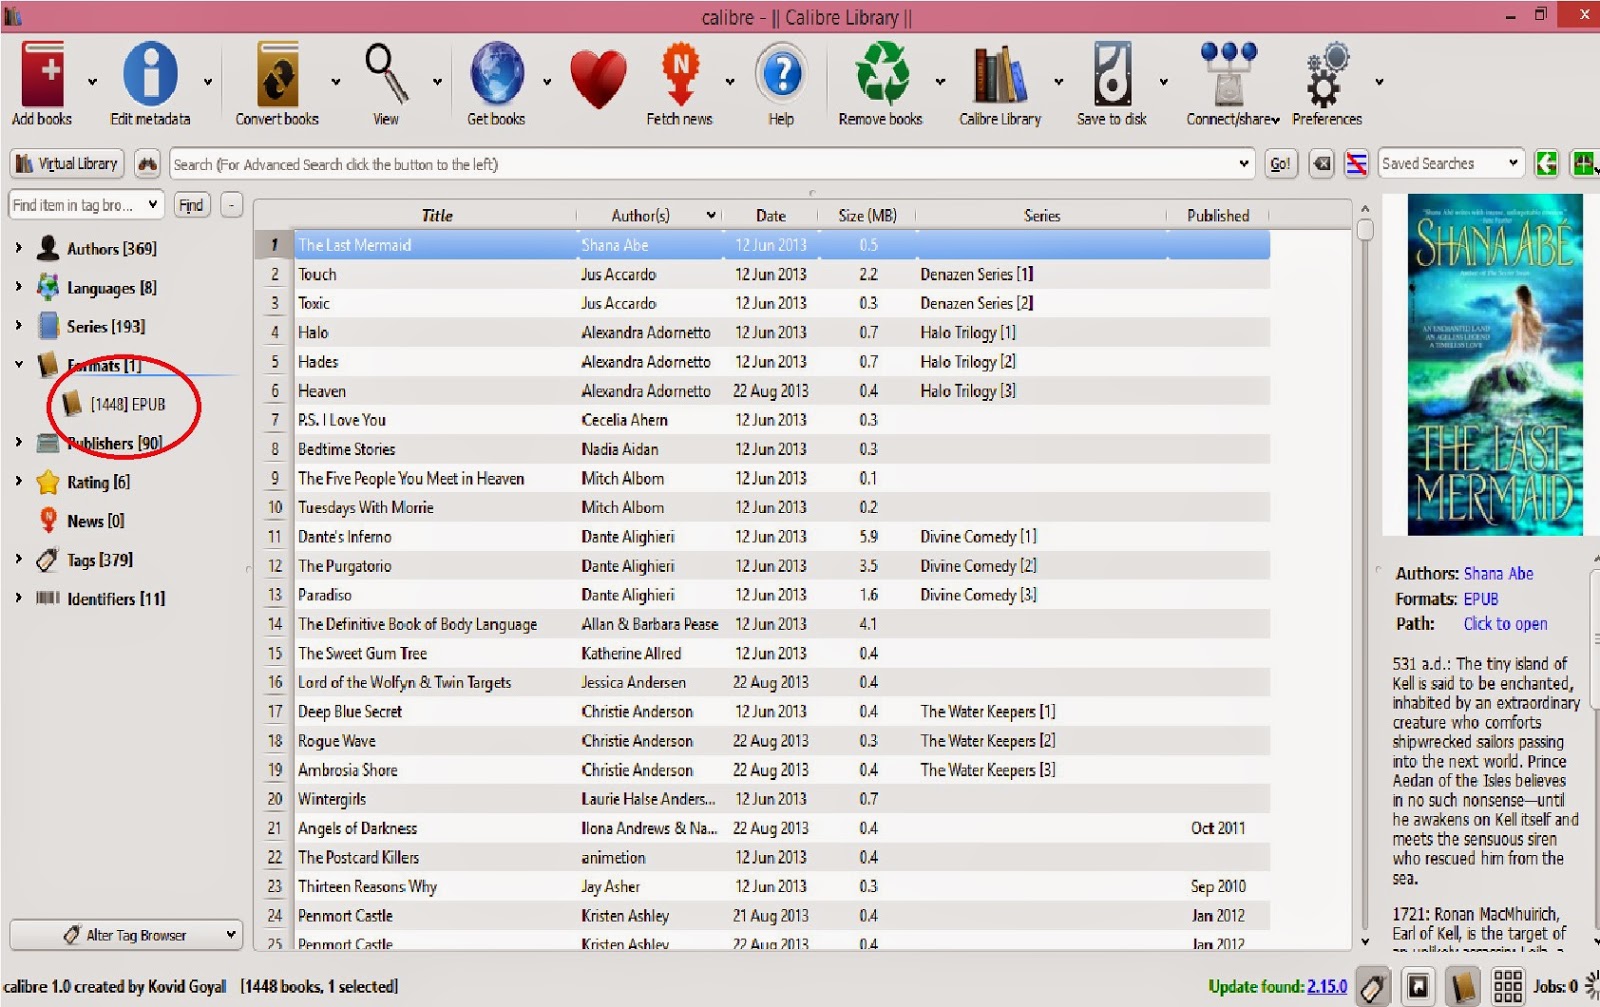
Task: Click the Jobs: 0 indicator
Action: click(1555, 987)
